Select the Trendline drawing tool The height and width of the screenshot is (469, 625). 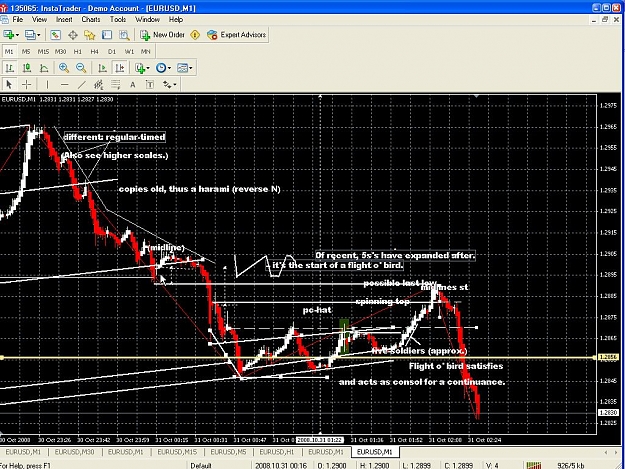pyautogui.click(x=81, y=84)
